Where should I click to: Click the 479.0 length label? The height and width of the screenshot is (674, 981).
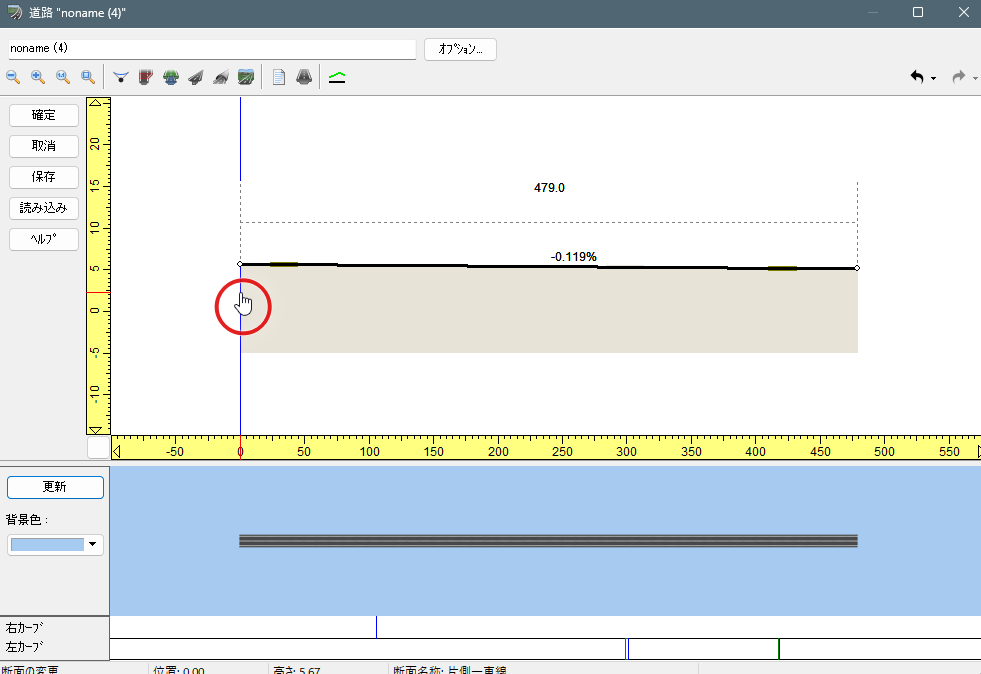click(549, 188)
